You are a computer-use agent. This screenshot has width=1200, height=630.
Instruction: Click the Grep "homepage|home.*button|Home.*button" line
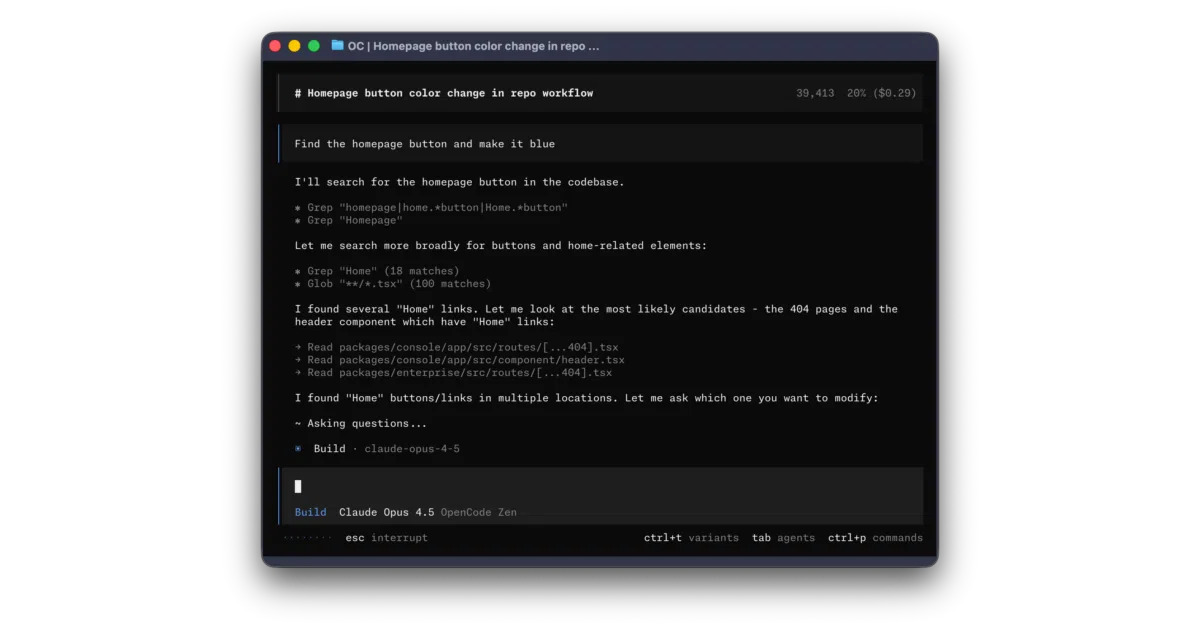click(431, 208)
